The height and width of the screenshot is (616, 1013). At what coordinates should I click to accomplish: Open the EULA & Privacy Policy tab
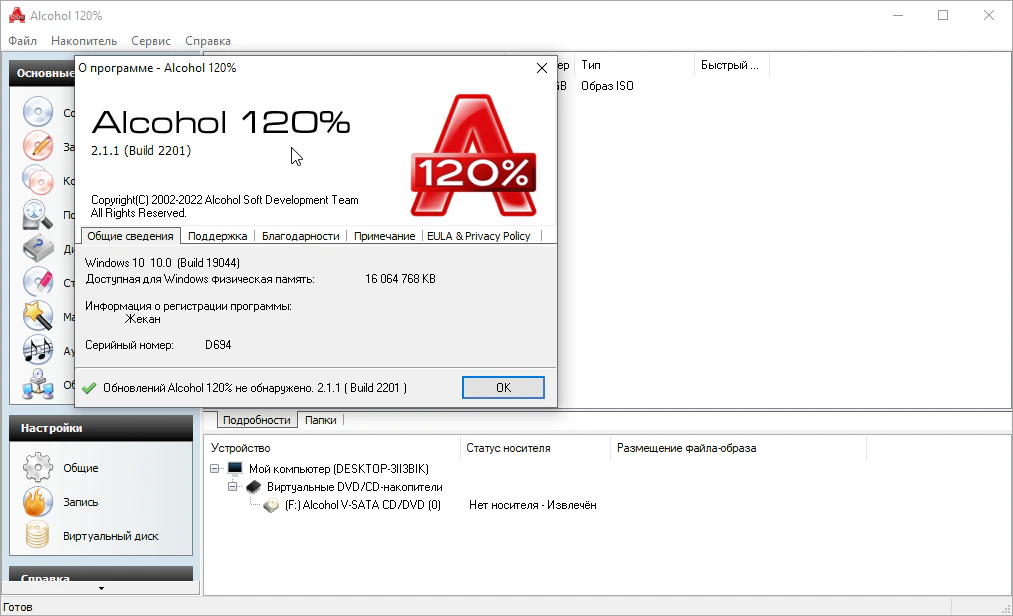pyautogui.click(x=478, y=236)
